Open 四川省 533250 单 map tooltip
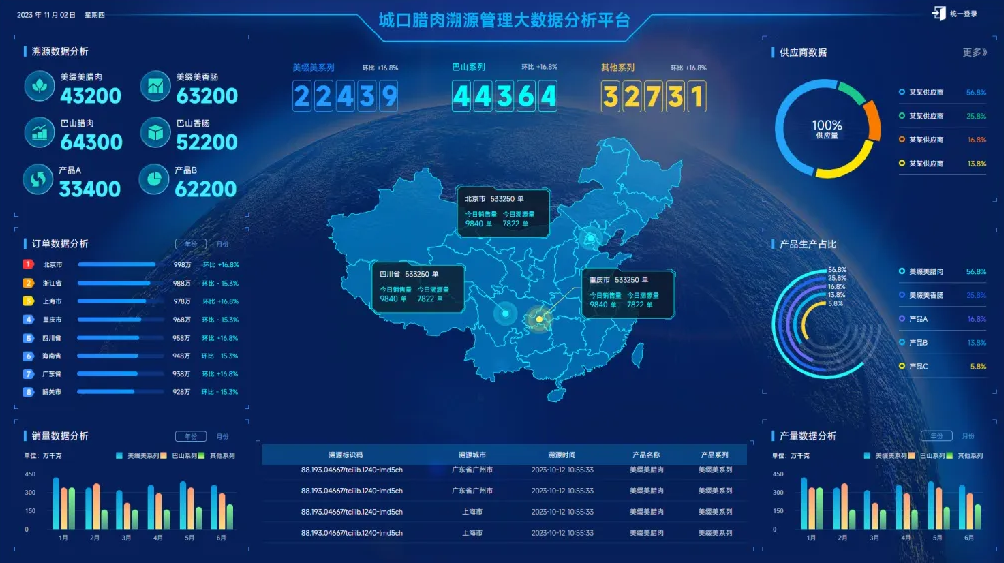1004x563 pixels. coord(417,288)
